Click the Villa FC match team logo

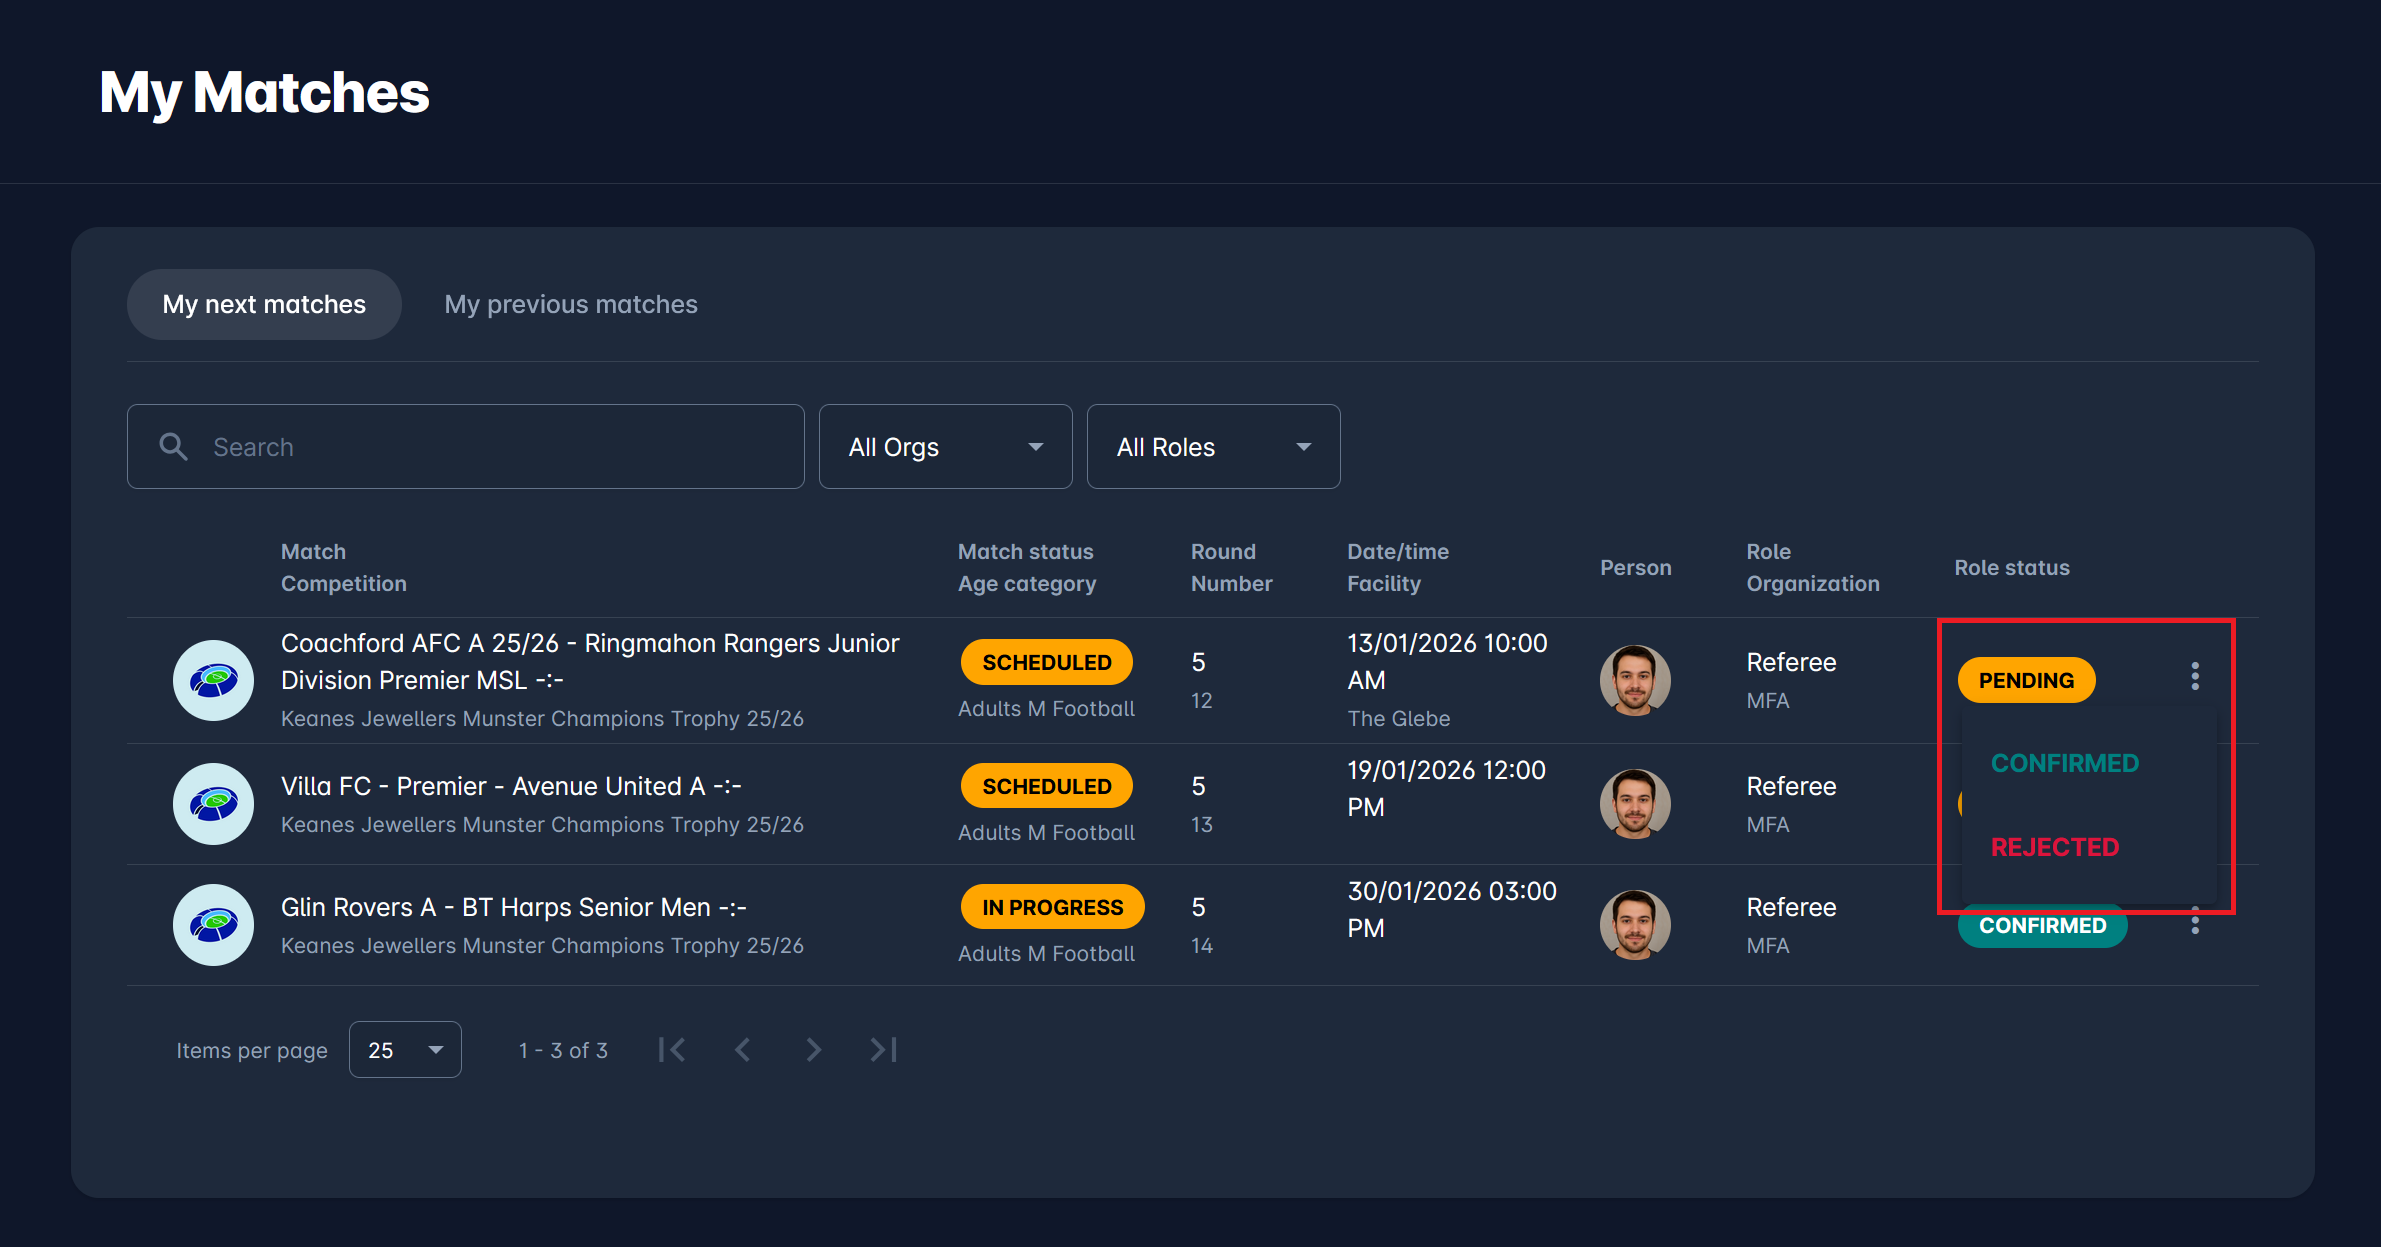(213, 804)
